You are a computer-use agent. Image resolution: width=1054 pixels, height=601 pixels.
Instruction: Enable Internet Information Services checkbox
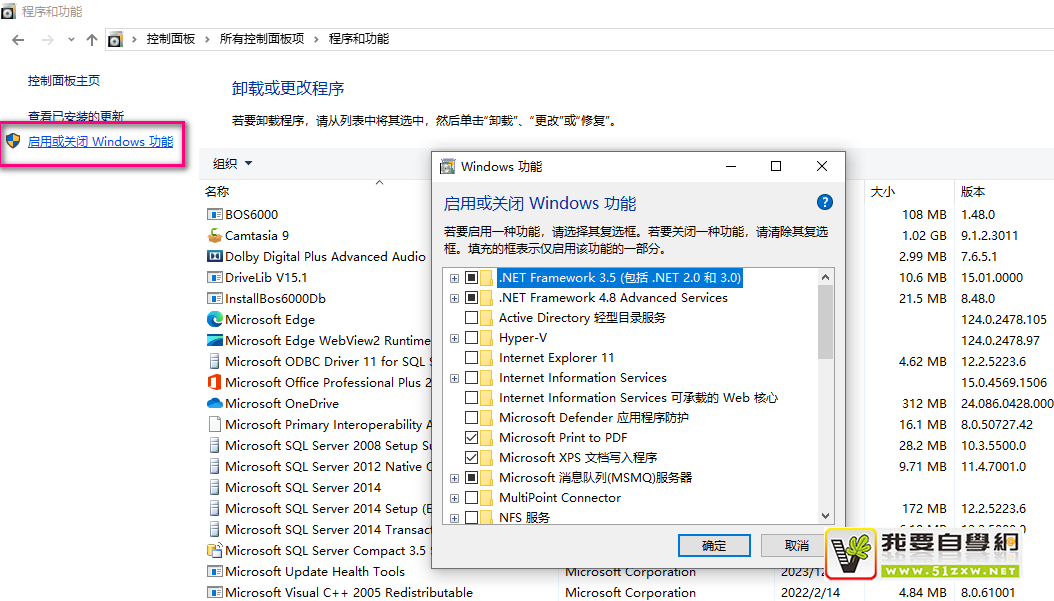click(x=471, y=378)
